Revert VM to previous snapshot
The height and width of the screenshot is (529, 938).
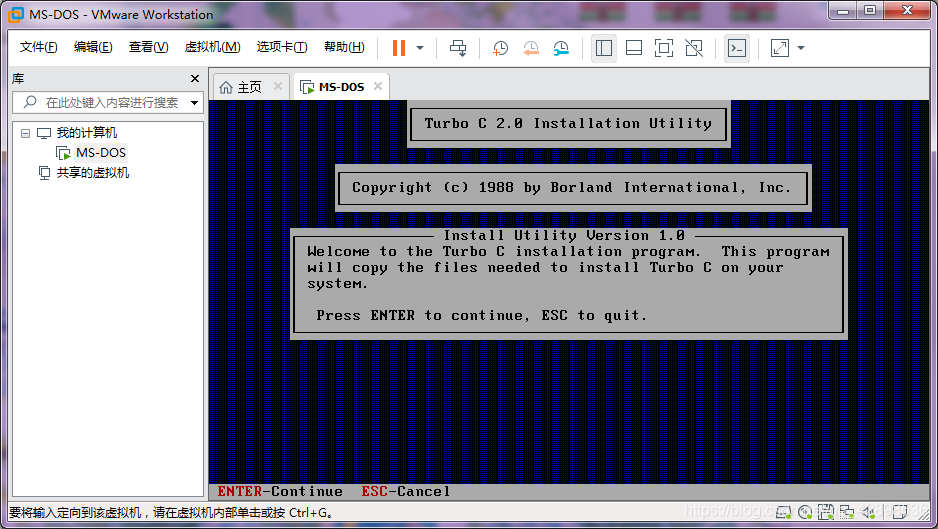(x=531, y=48)
